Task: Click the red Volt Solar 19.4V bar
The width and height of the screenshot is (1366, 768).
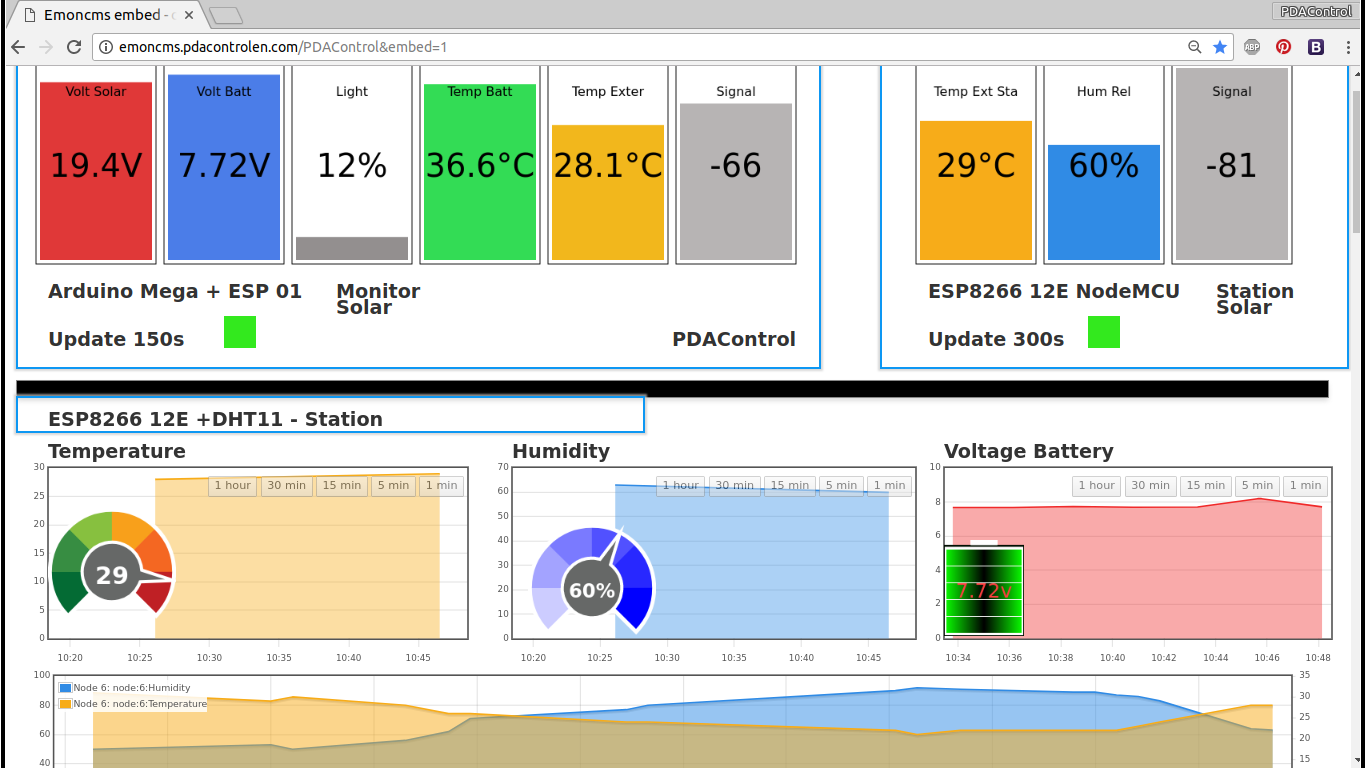Action: pyautogui.click(x=96, y=171)
